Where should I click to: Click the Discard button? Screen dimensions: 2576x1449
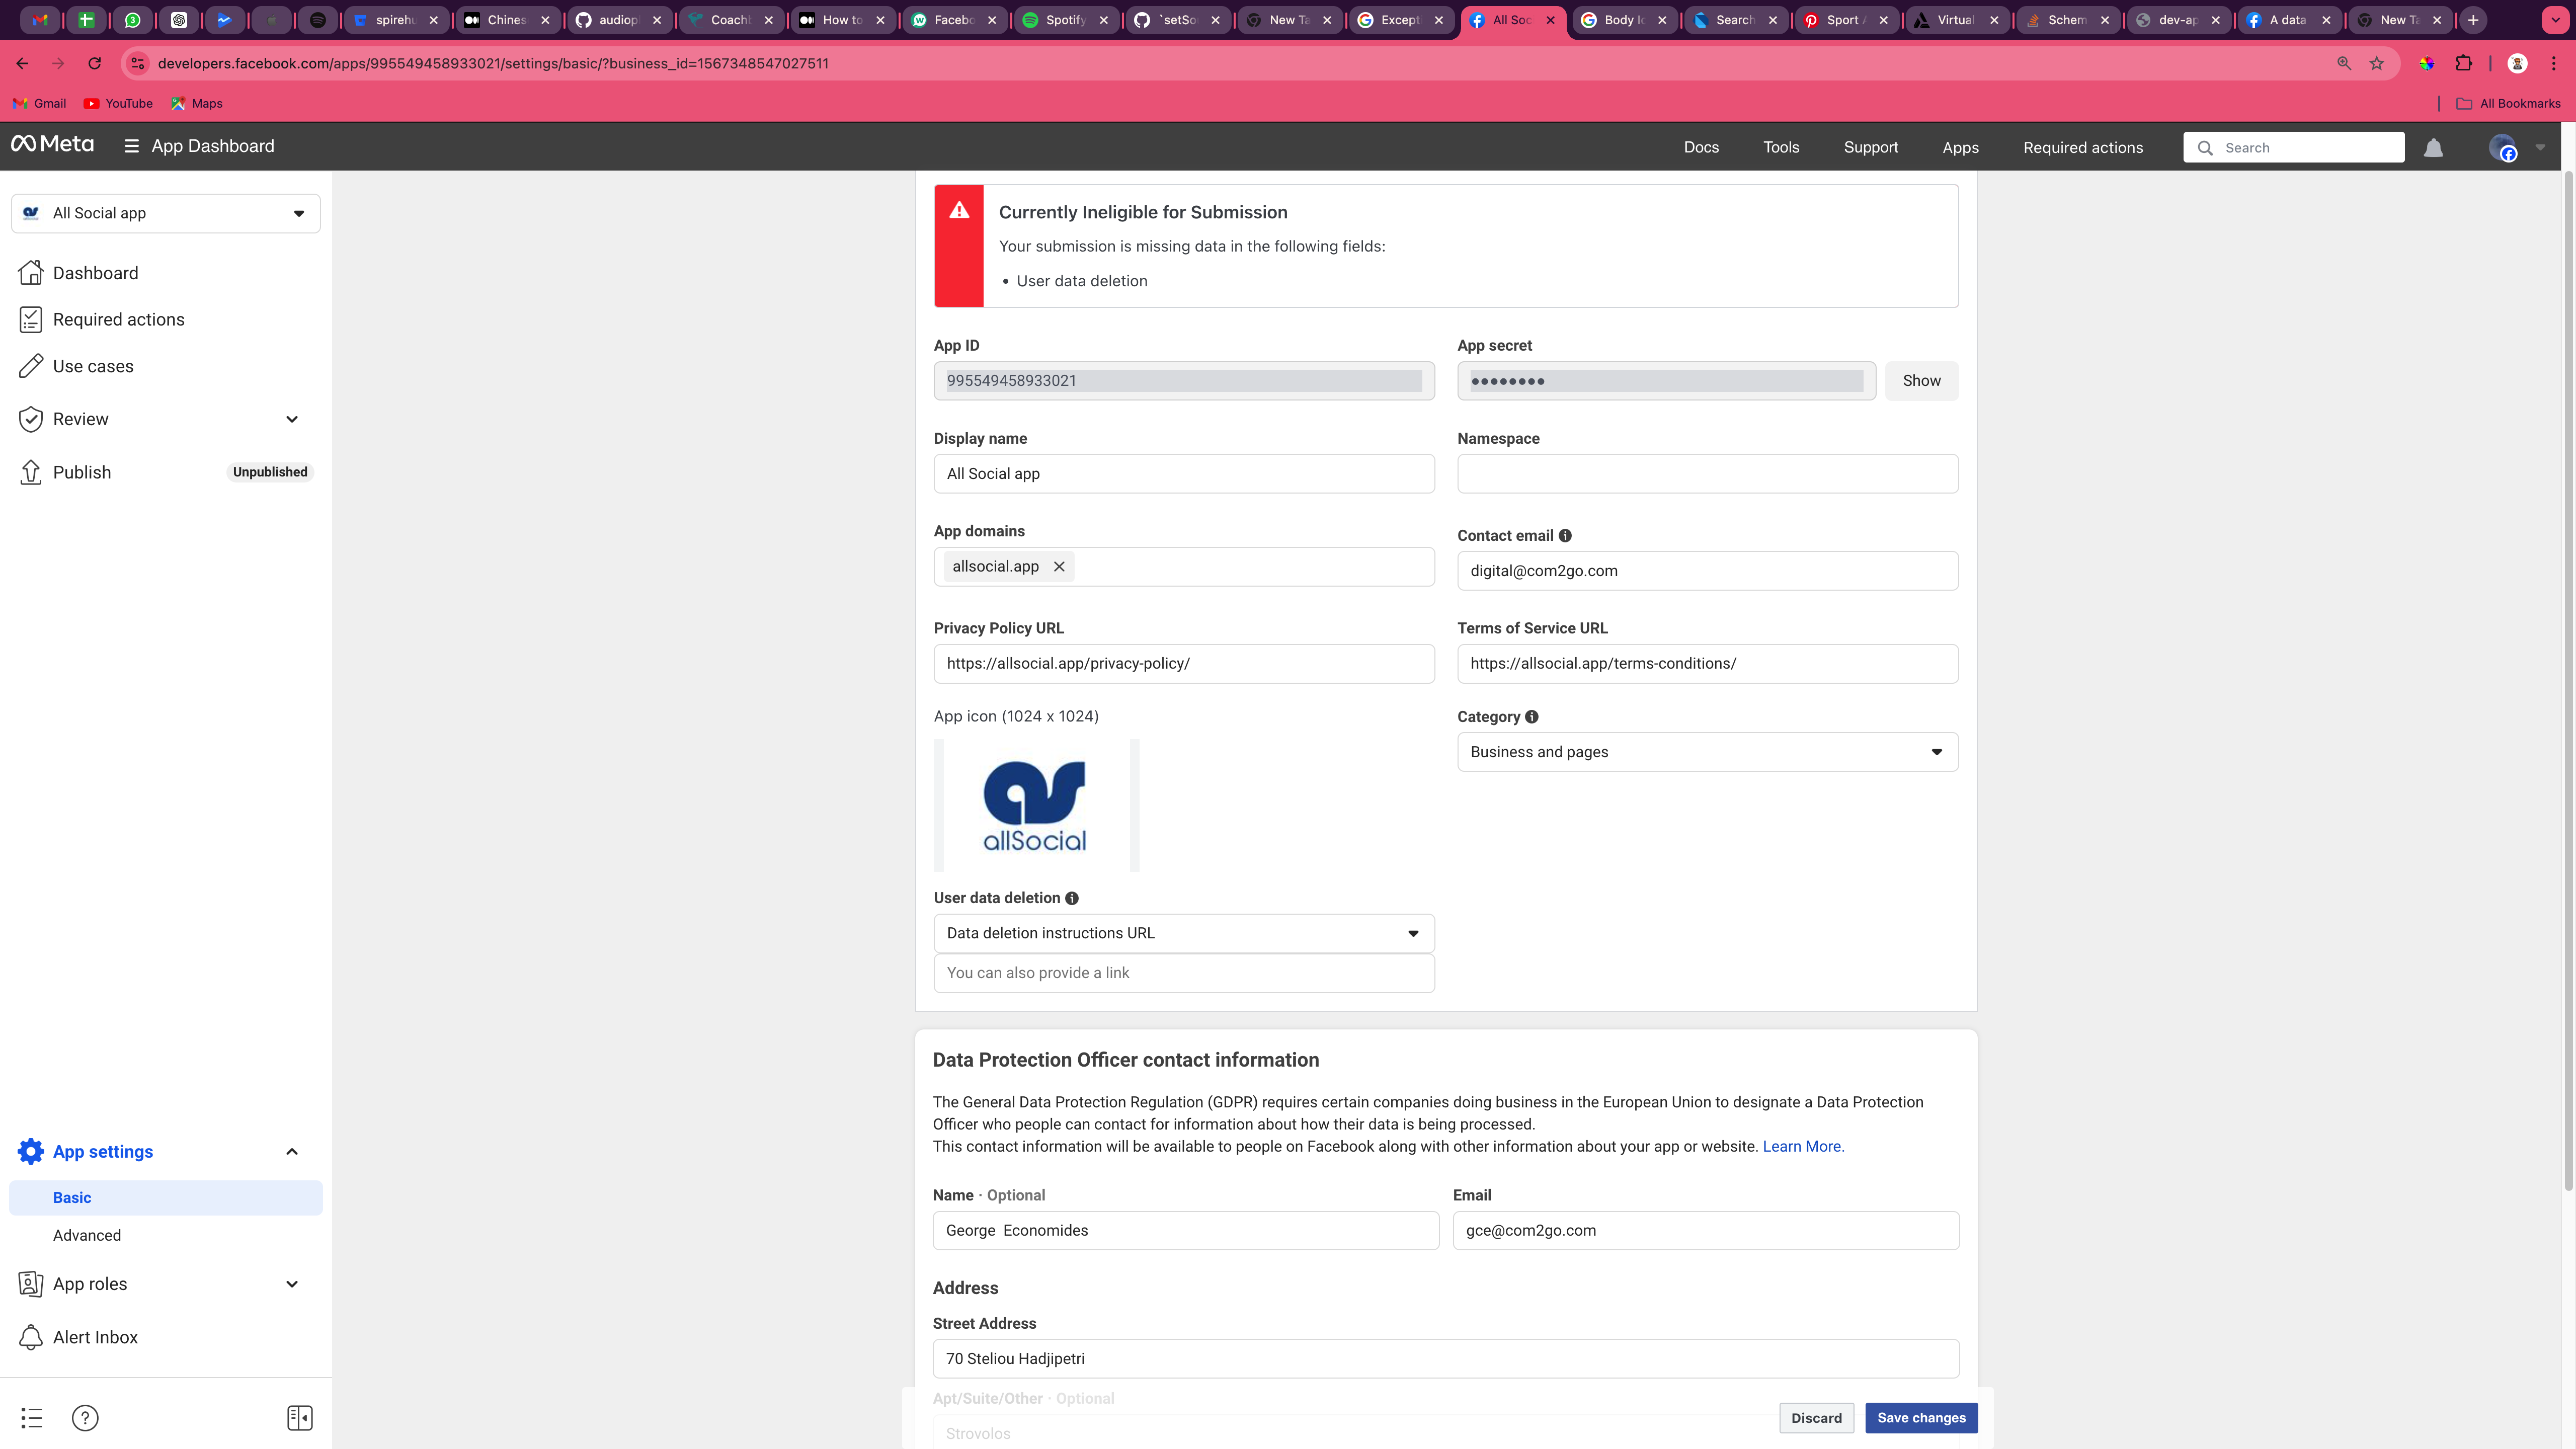pos(1816,1417)
